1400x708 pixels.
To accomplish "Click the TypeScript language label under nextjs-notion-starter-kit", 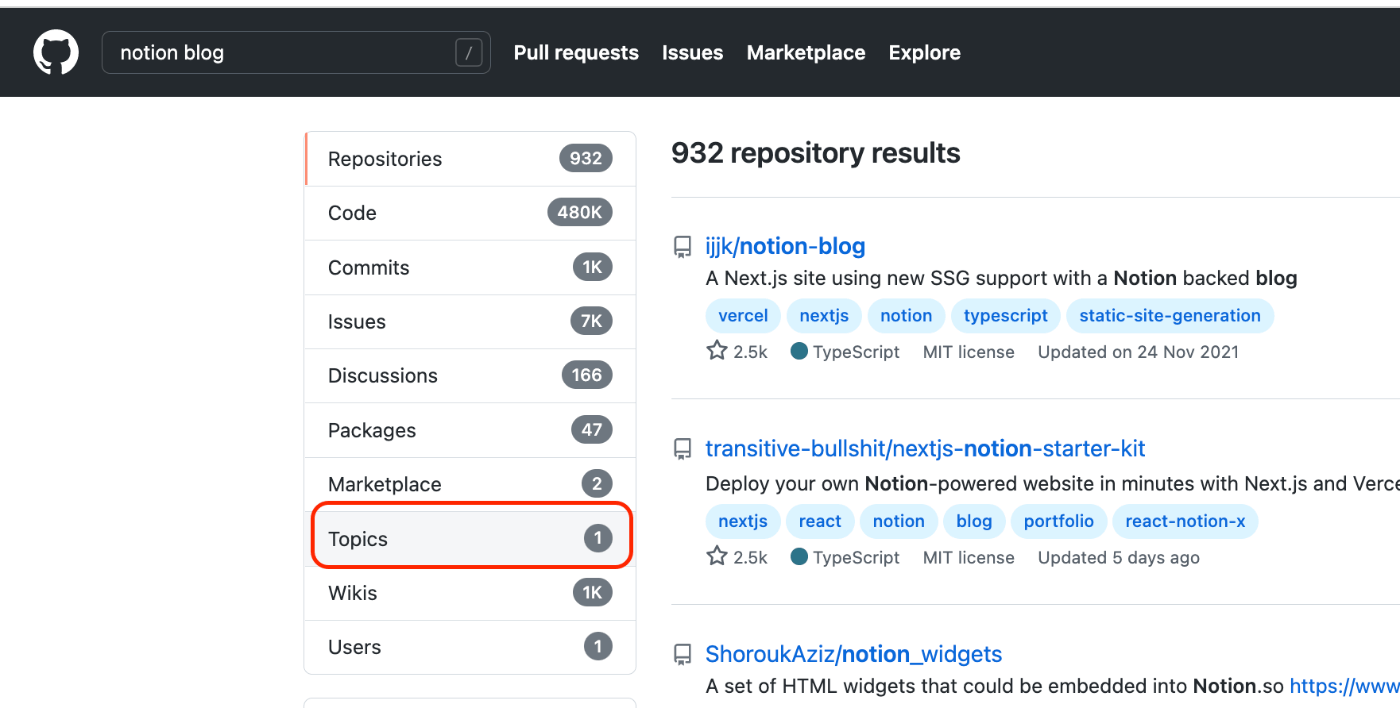I will [x=856, y=557].
